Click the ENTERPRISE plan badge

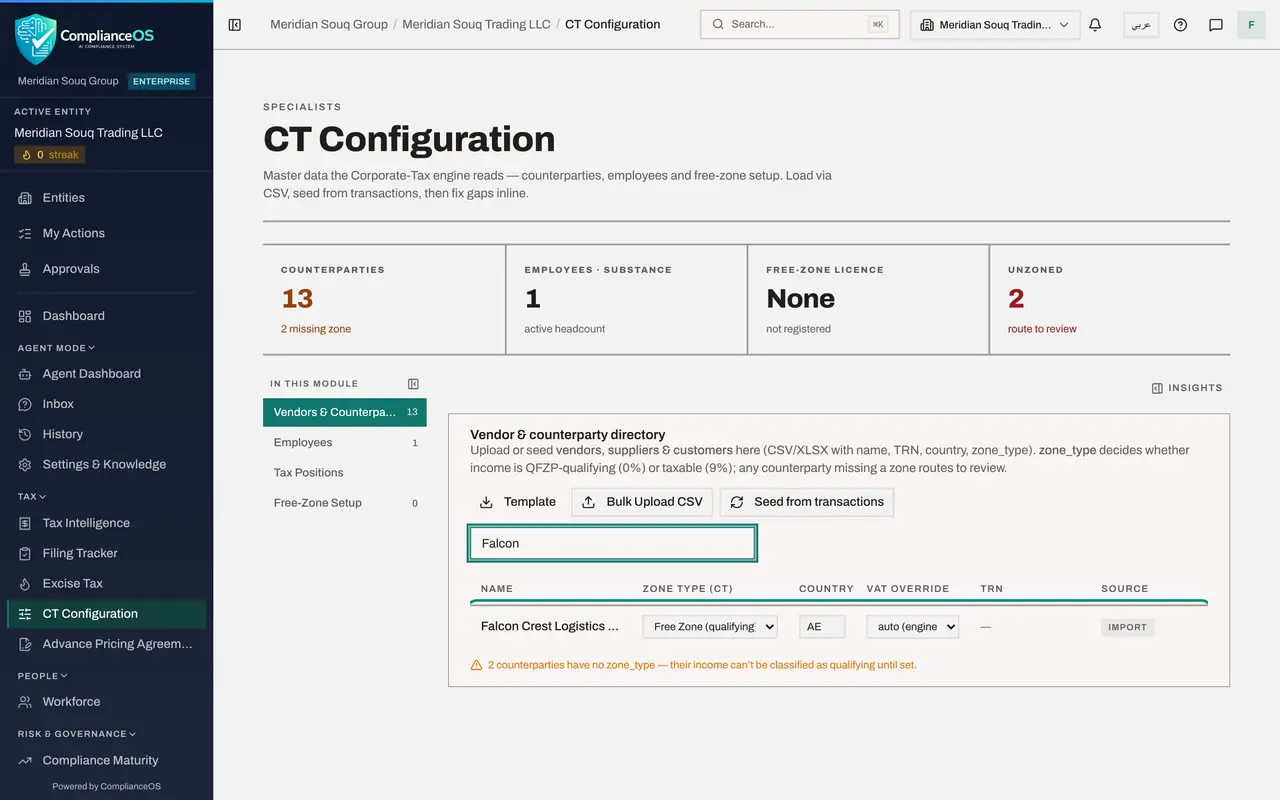[161, 81]
